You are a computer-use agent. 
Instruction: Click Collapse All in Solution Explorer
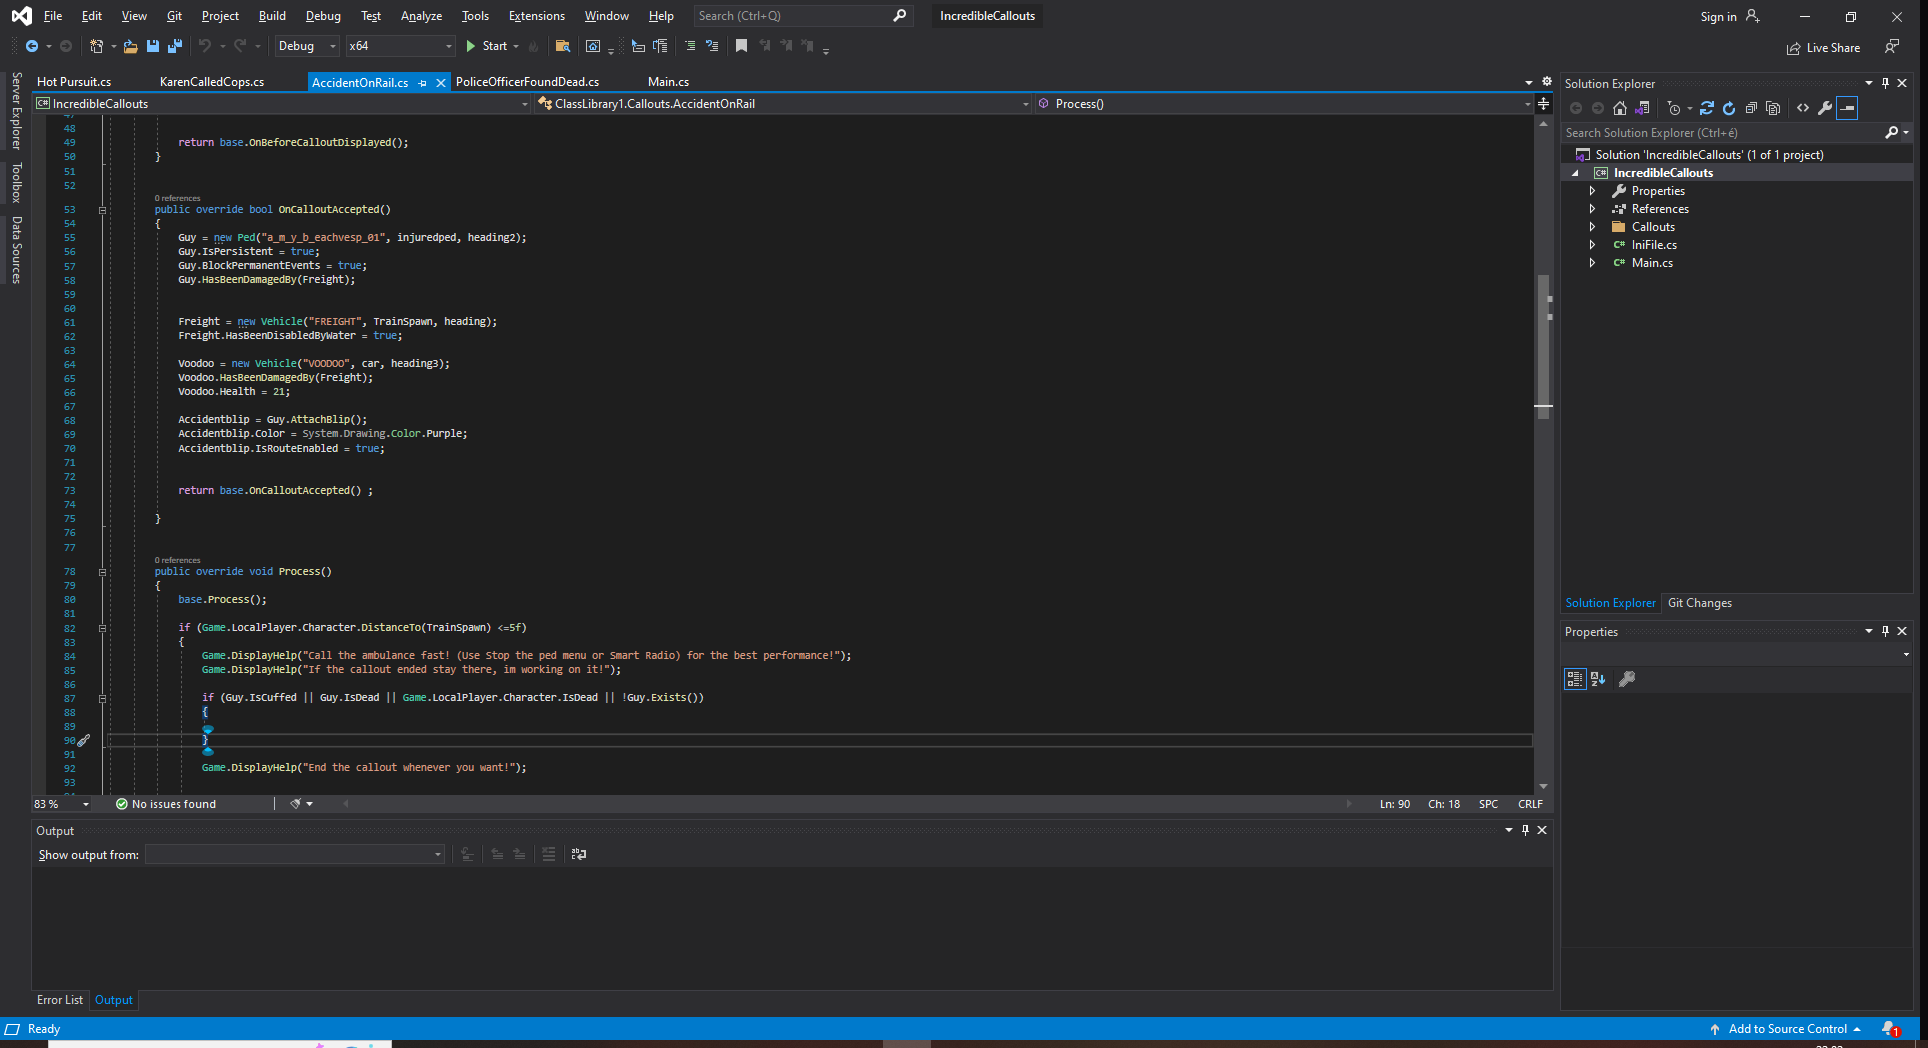(x=1751, y=108)
